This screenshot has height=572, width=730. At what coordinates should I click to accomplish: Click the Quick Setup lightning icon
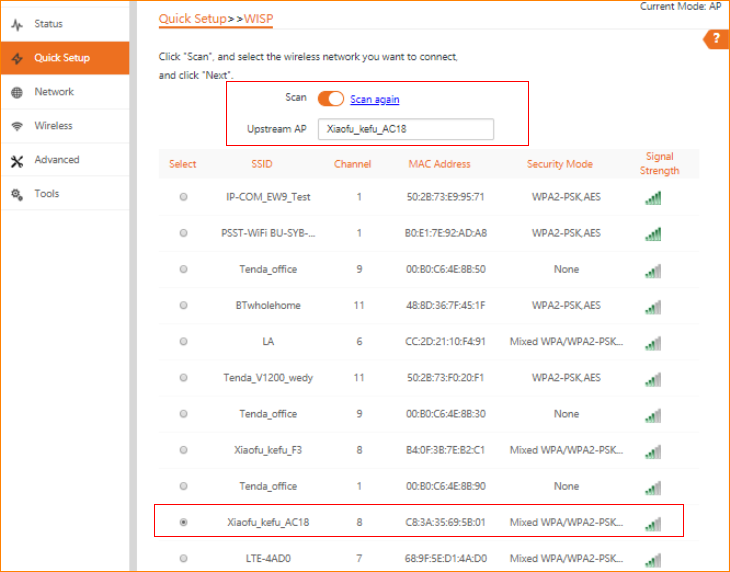pyautogui.click(x=17, y=58)
